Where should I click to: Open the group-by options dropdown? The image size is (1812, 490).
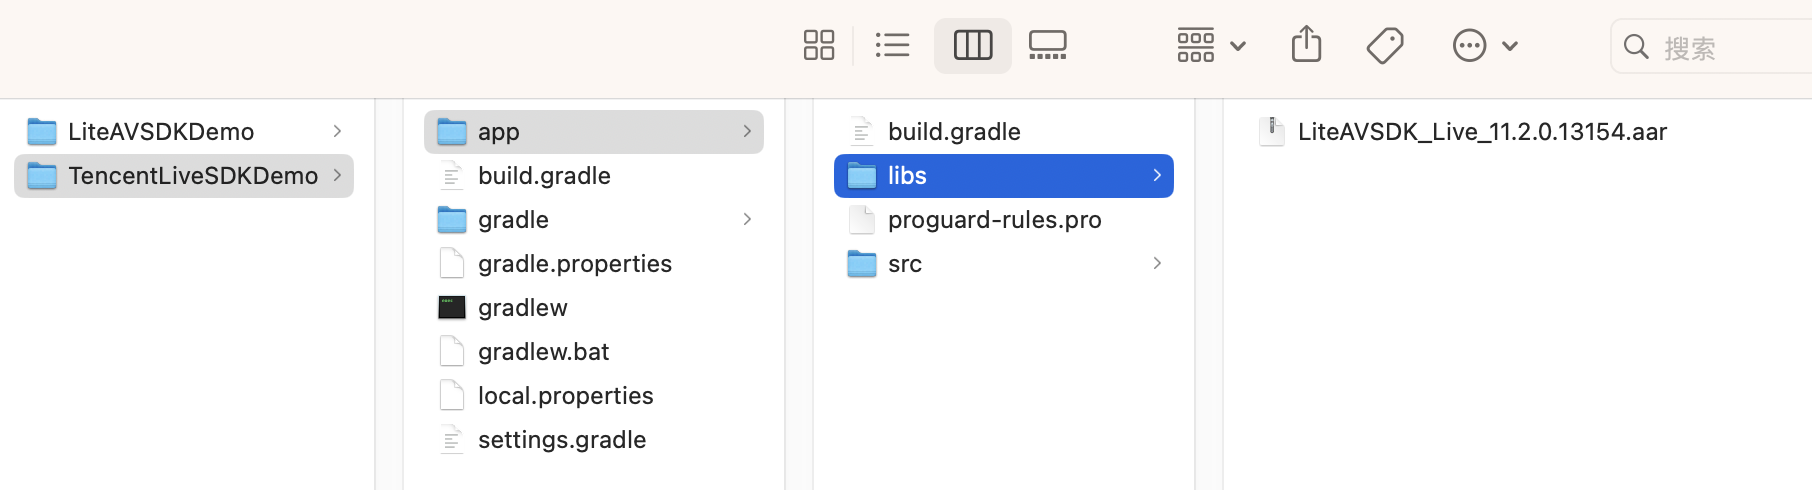(1210, 45)
